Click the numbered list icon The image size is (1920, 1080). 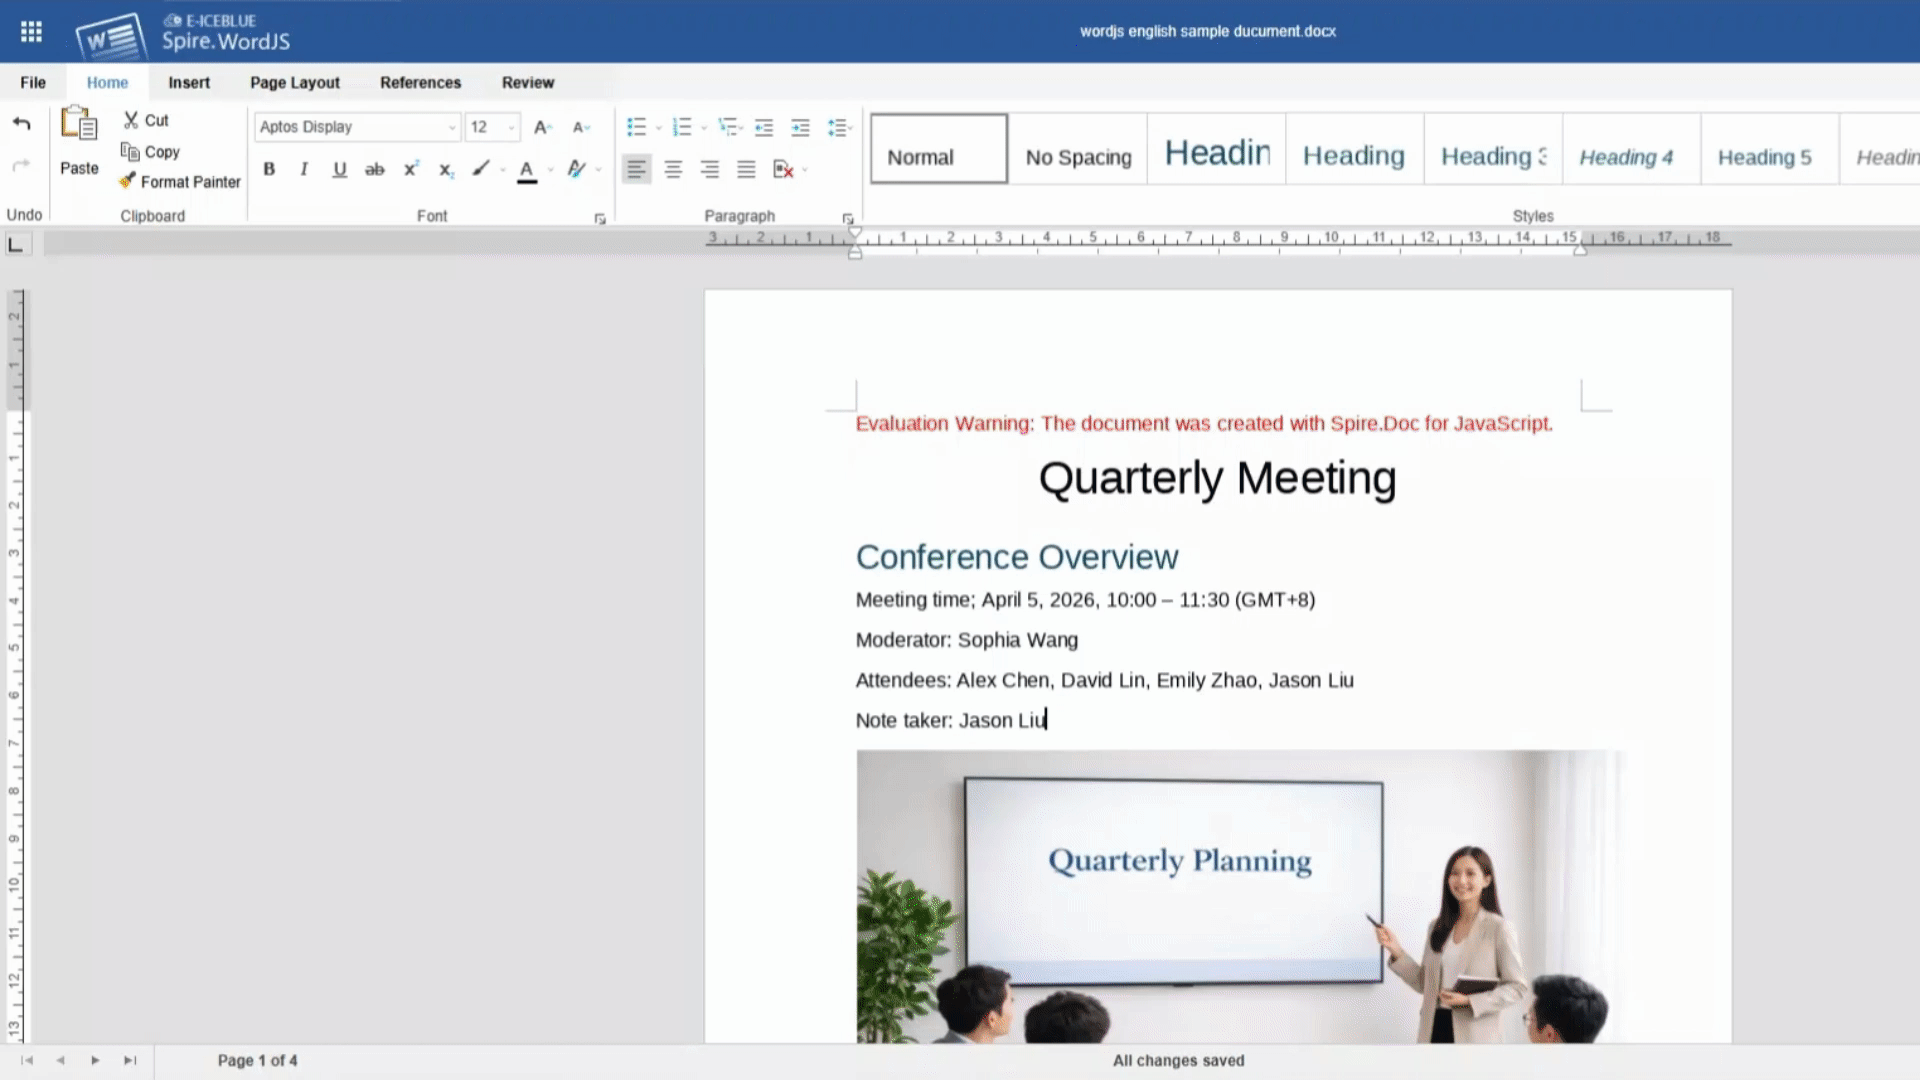click(x=682, y=127)
